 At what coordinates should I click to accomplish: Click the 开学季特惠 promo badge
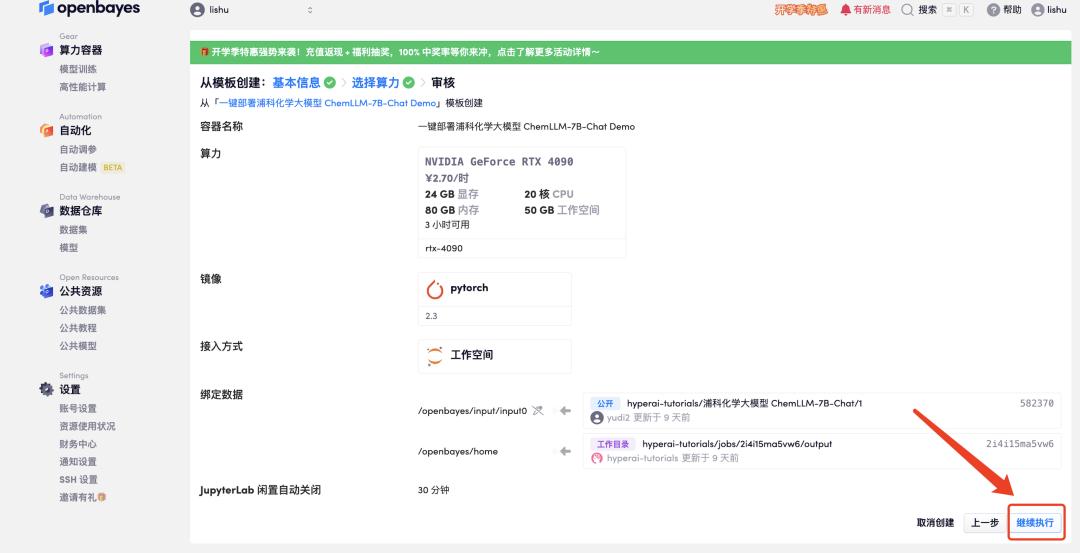click(x=800, y=10)
